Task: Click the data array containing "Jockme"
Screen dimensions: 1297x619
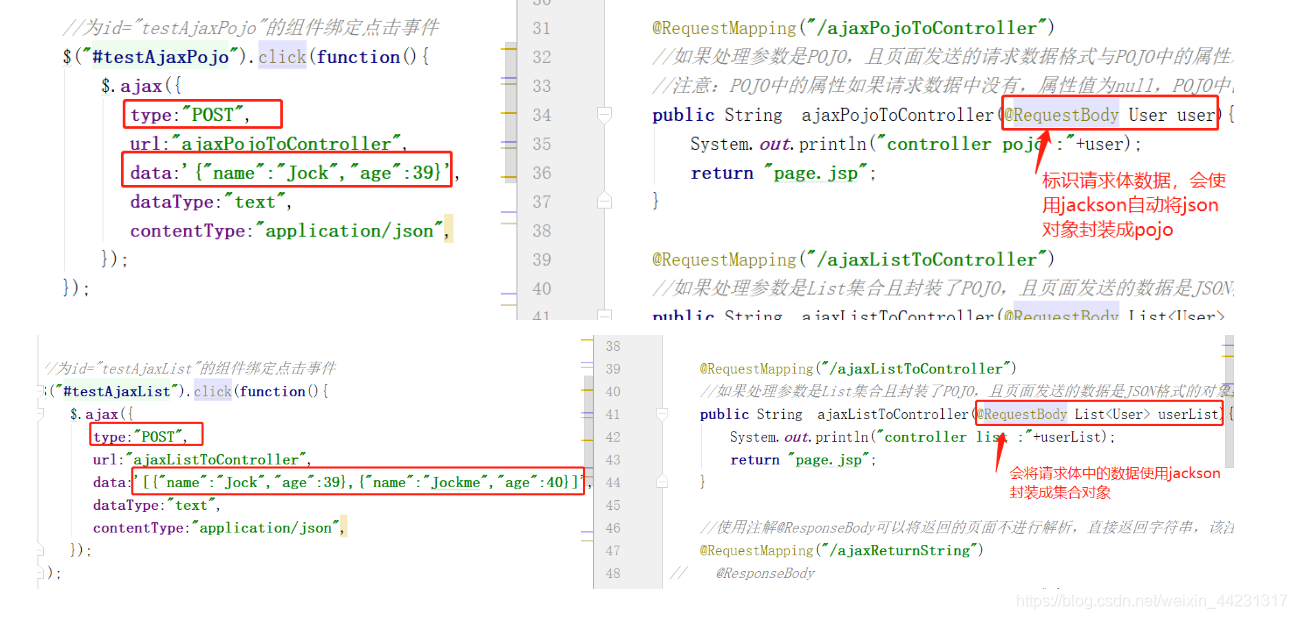Action: click(x=359, y=483)
